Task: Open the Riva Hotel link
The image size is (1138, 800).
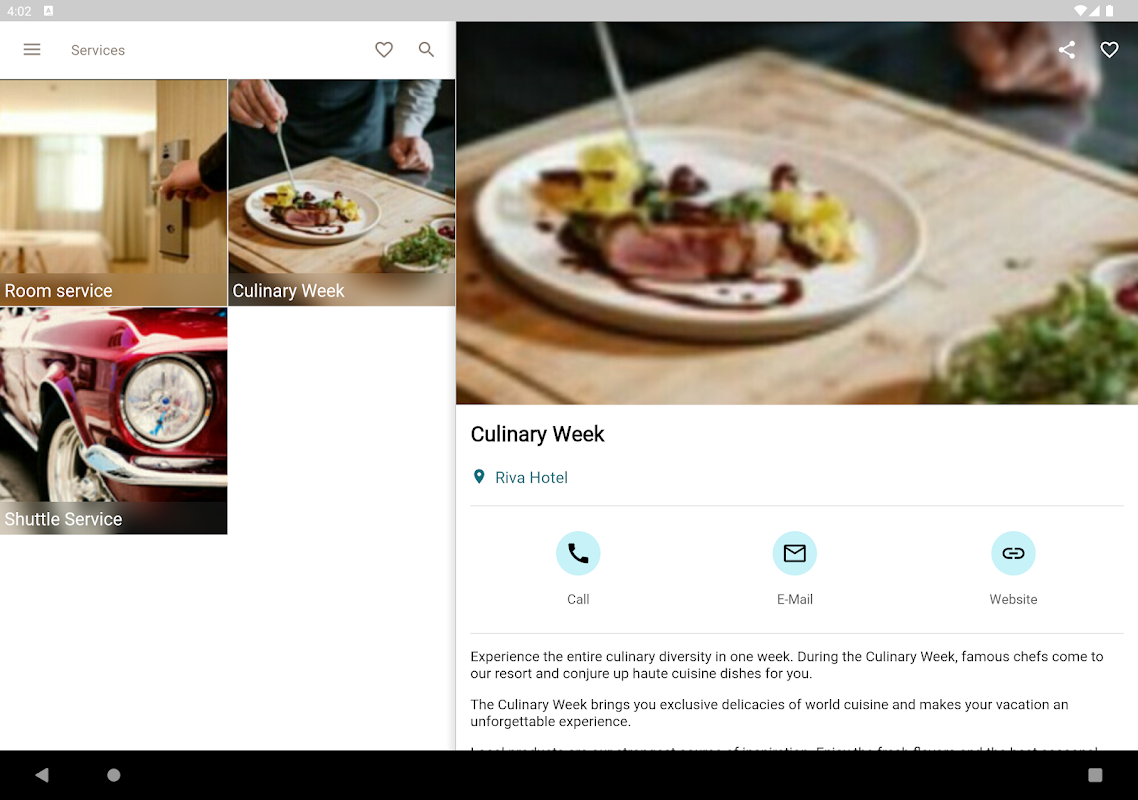Action: point(531,478)
